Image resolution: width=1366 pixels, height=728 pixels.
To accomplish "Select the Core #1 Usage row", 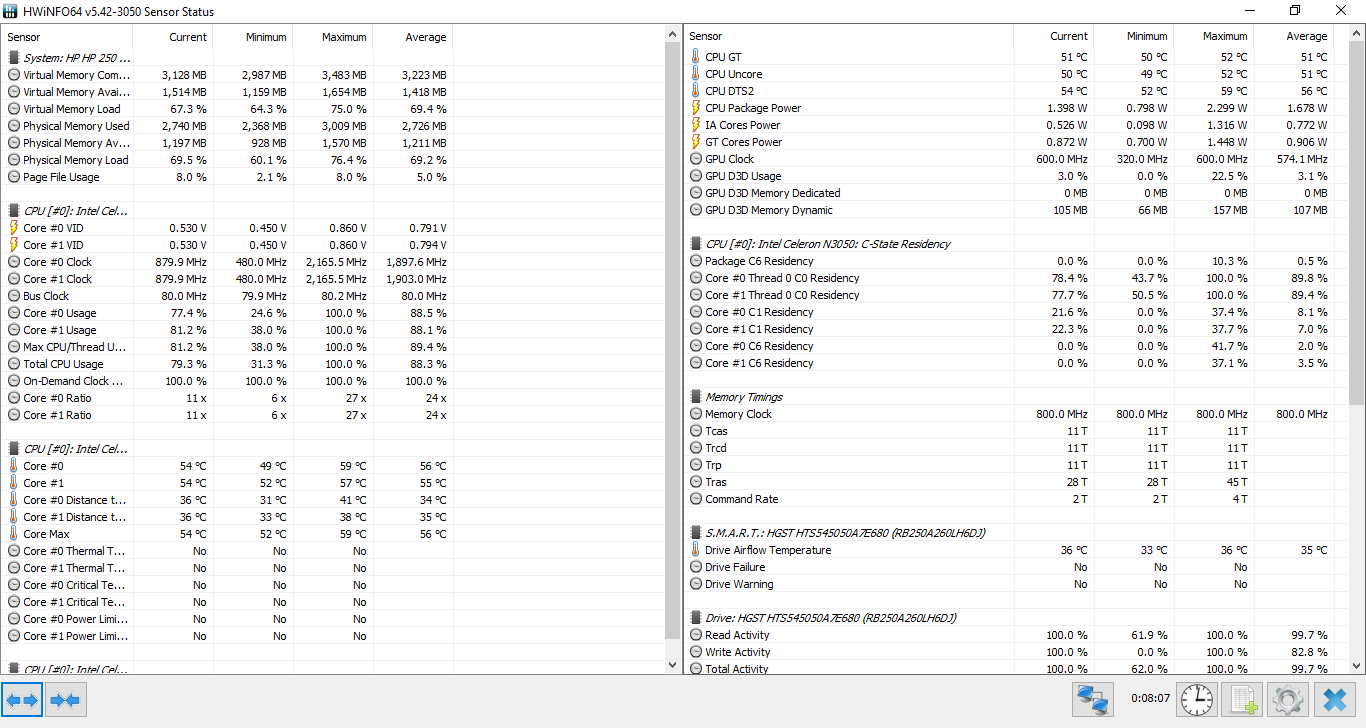I will (228, 330).
